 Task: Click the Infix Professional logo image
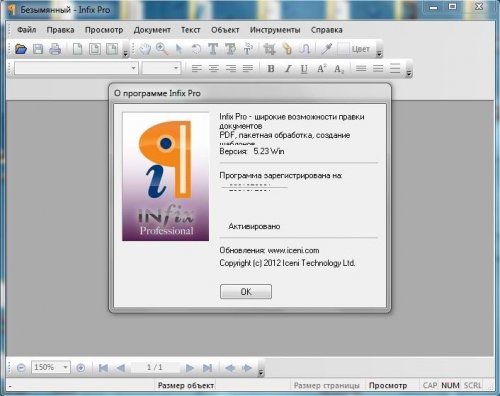[x=166, y=177]
